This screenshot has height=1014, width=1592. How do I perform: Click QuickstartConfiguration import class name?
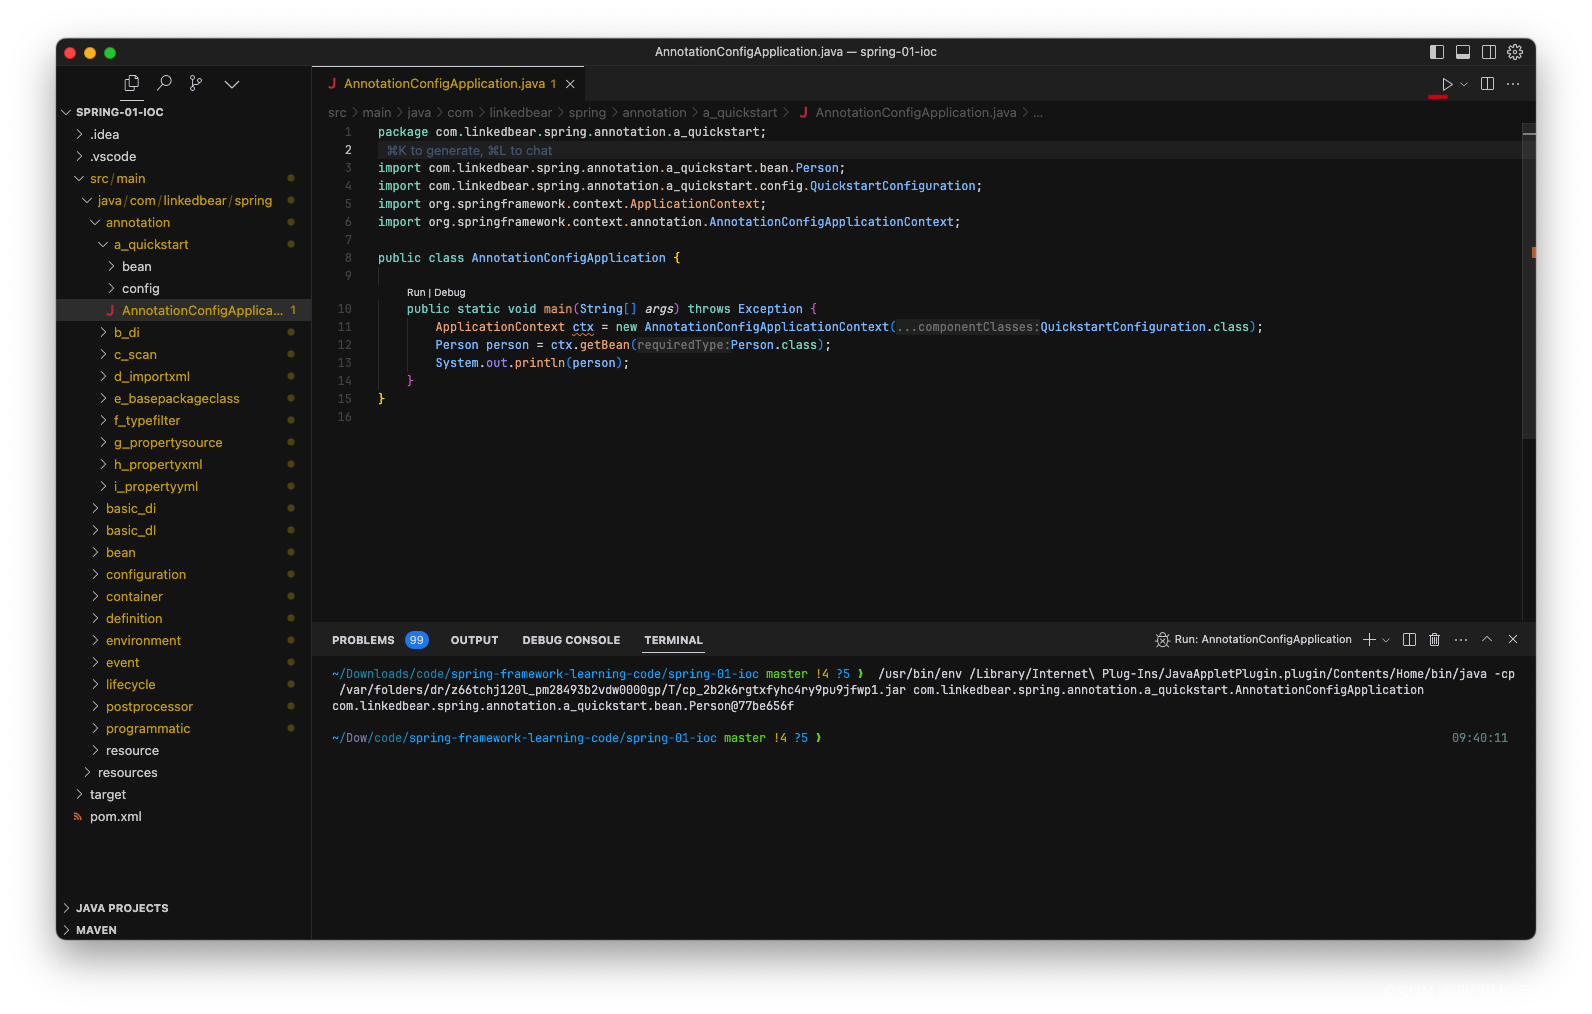[892, 186]
